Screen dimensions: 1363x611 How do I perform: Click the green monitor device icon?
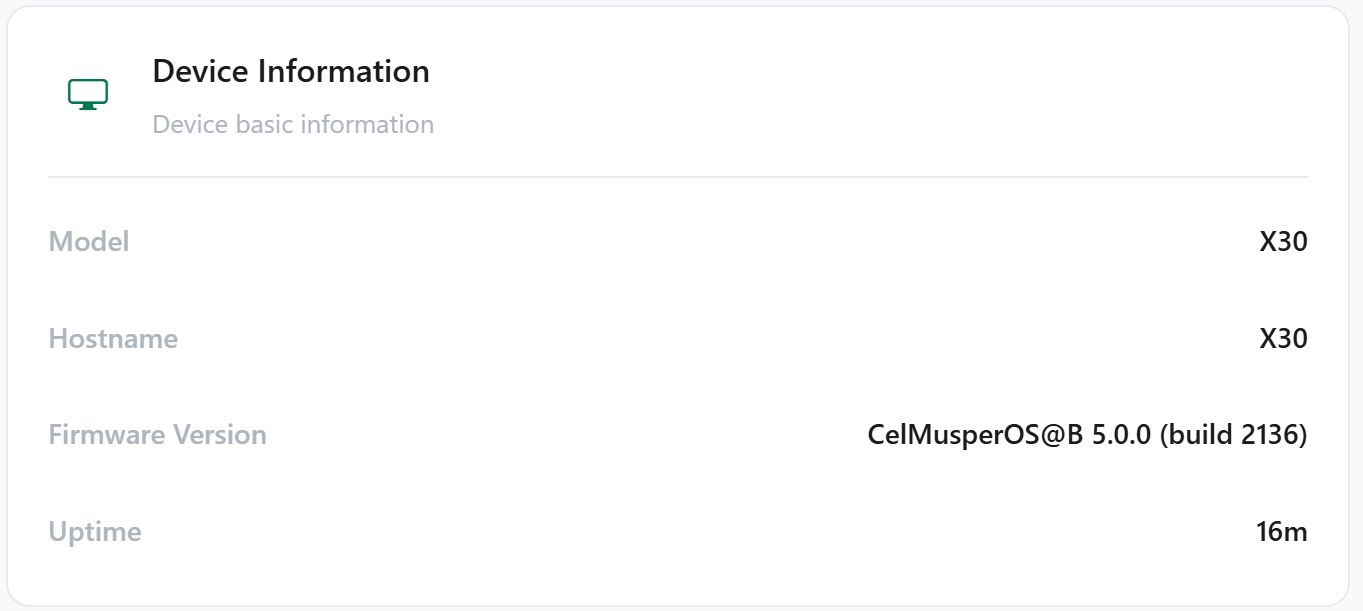(x=88, y=95)
